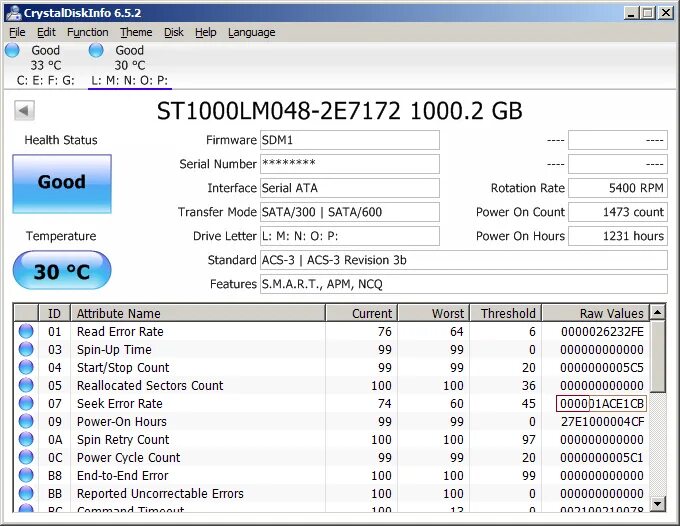
Task: Open the Disk menu
Action: [x=174, y=33]
